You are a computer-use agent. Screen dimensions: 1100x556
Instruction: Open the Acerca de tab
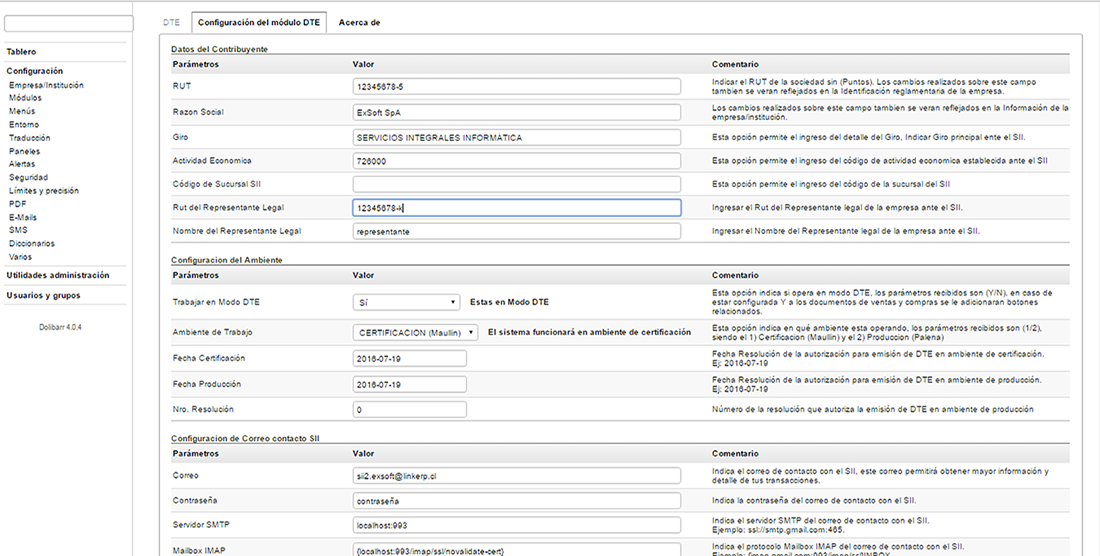point(359,21)
